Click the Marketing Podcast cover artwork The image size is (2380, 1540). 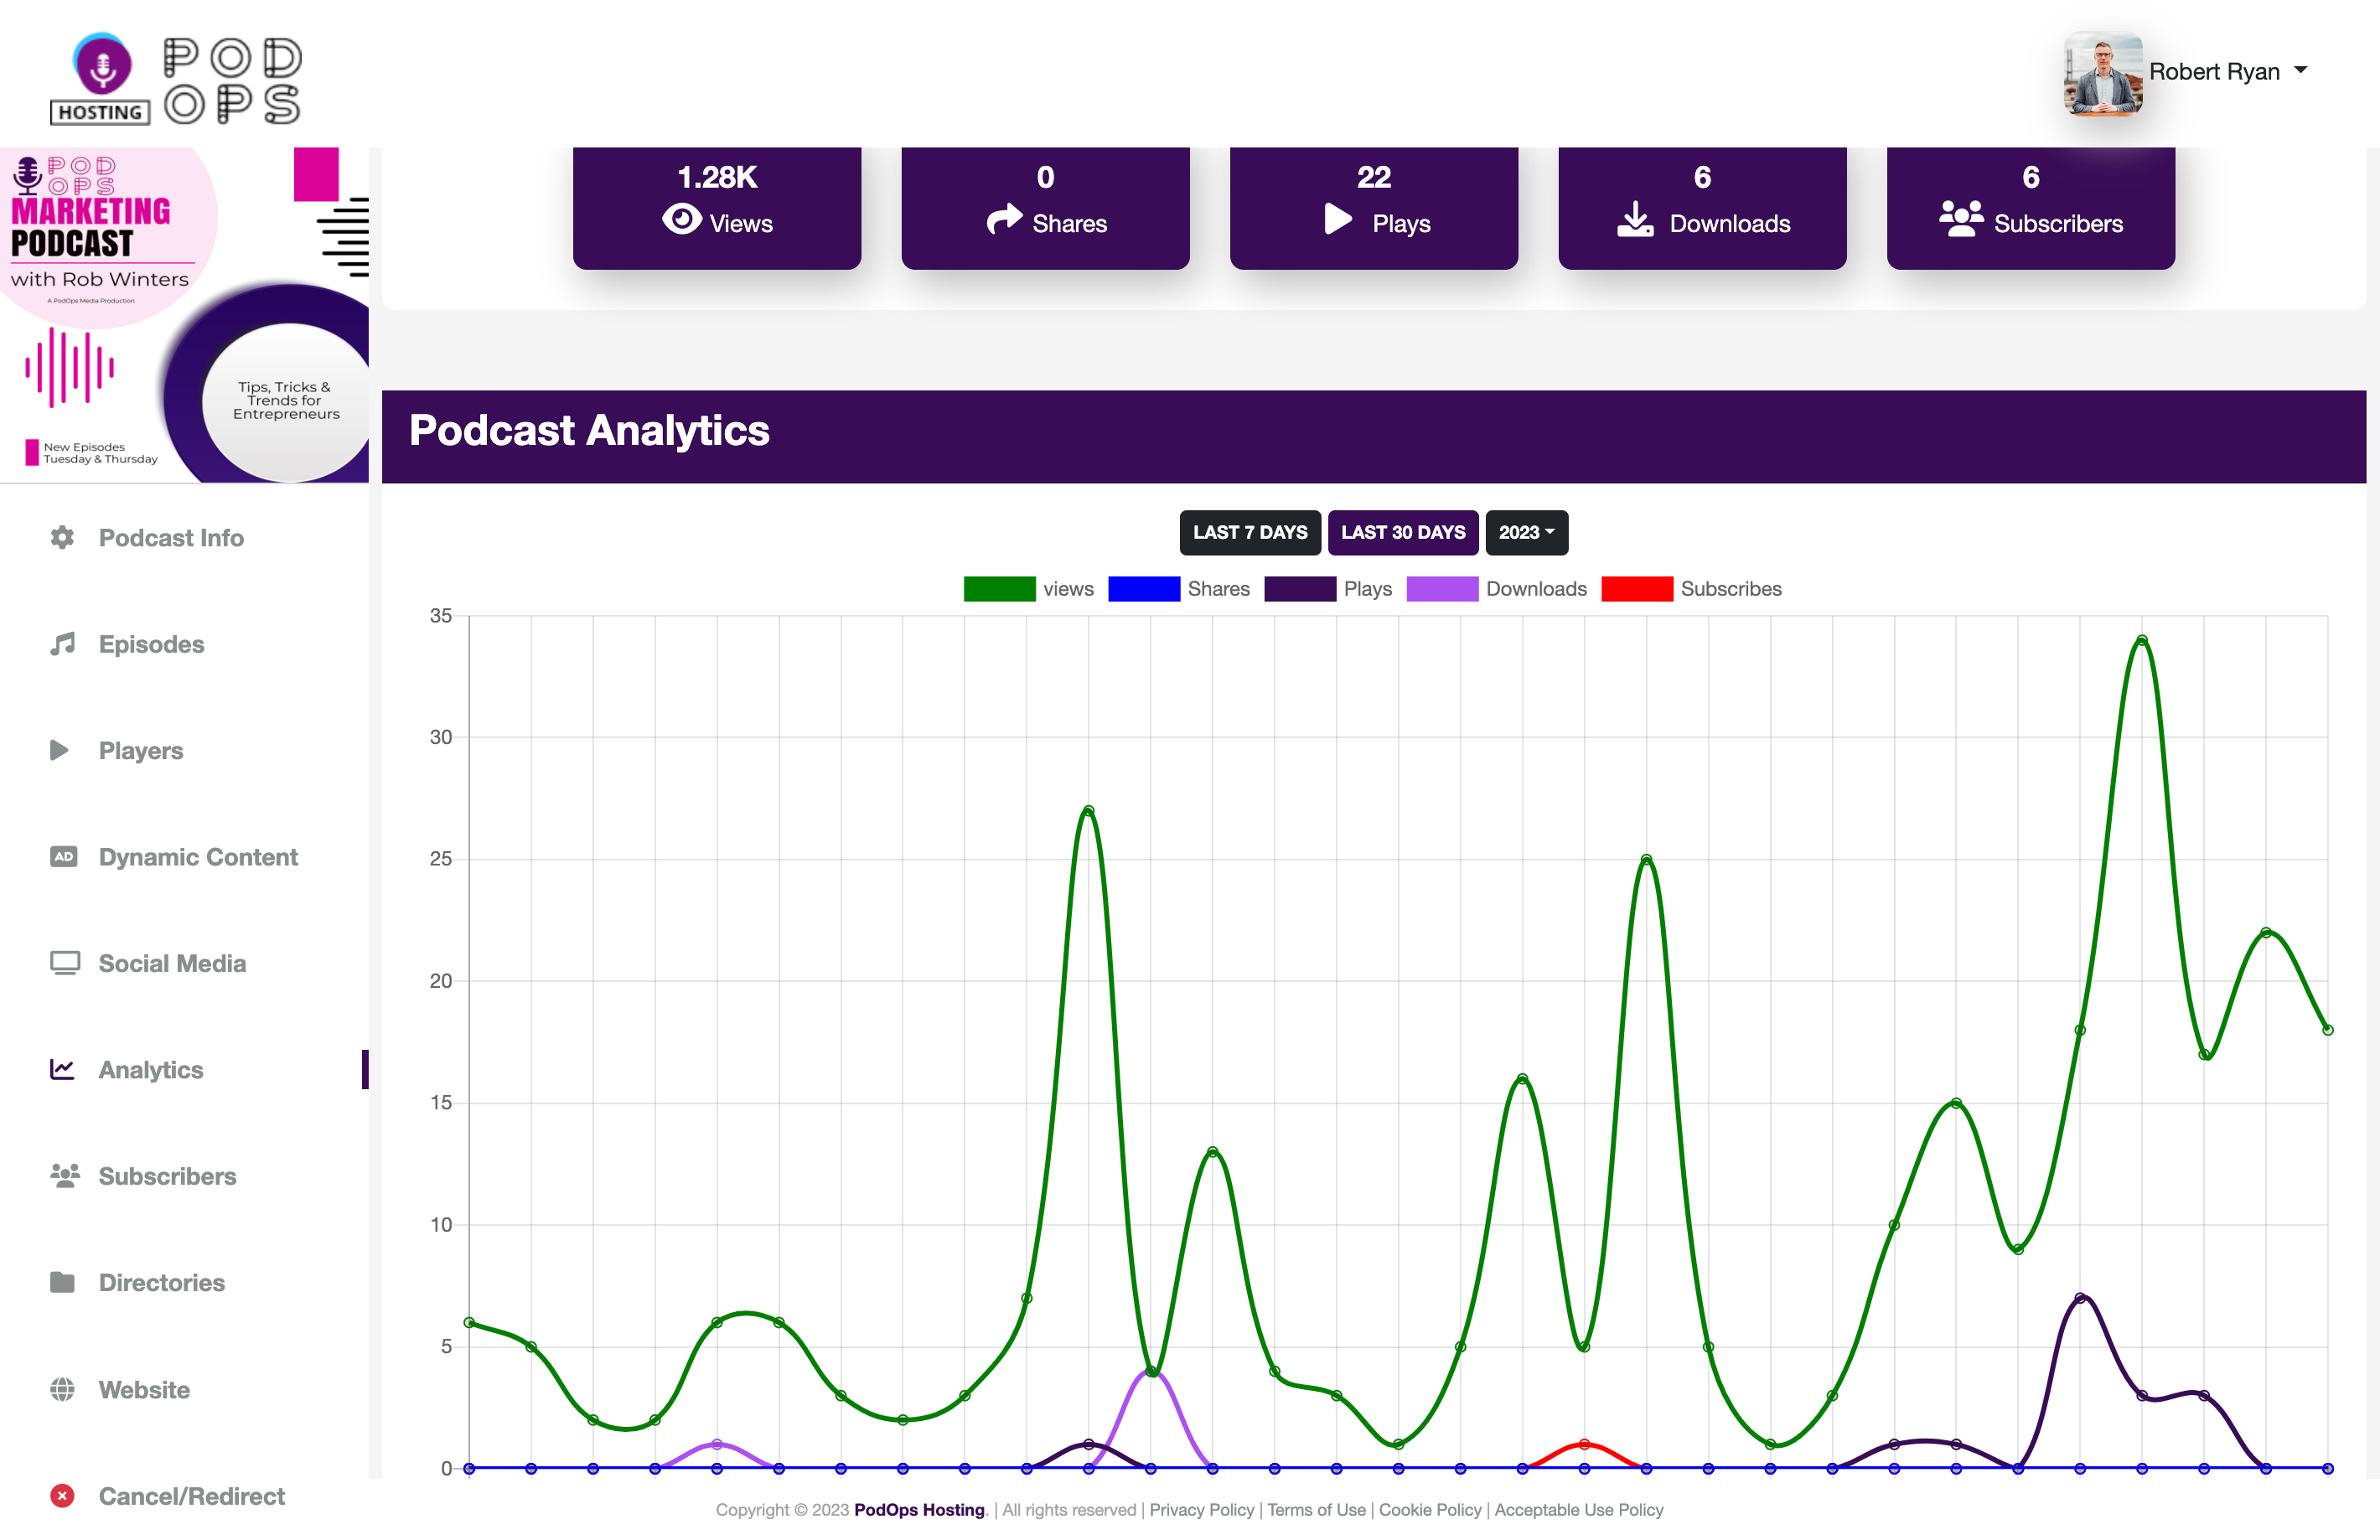tap(184, 314)
